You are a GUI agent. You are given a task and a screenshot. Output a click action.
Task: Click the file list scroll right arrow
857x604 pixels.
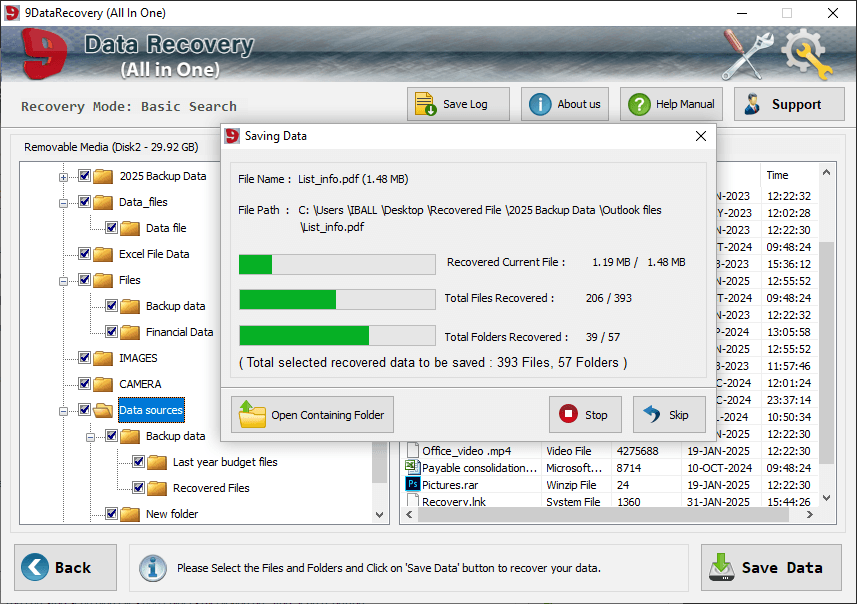coord(809,515)
